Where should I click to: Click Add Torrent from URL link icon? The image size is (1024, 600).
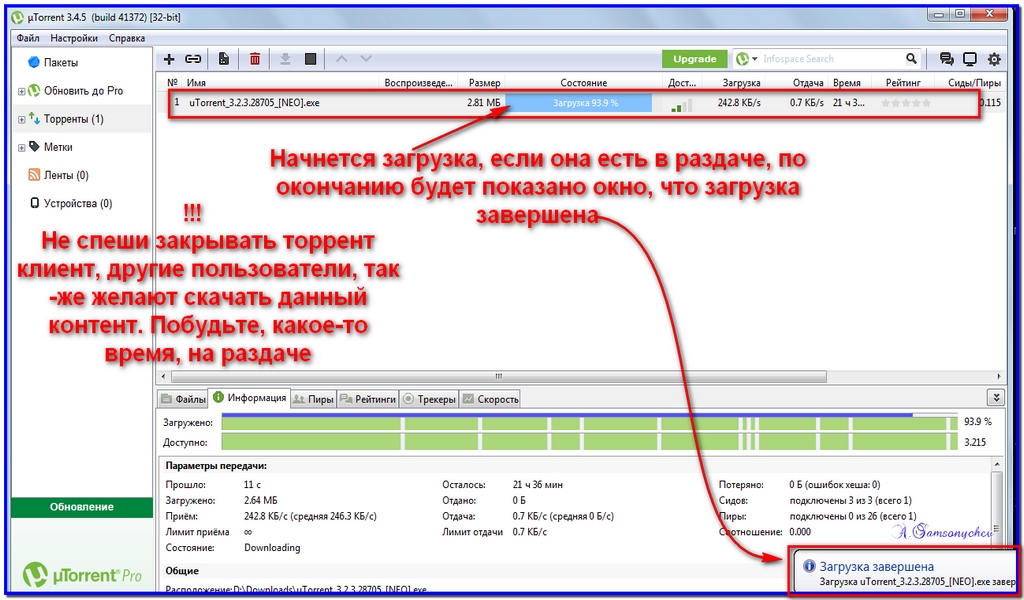click(193, 59)
